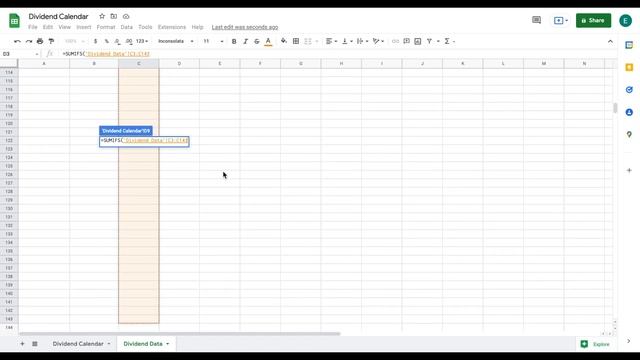Open text rotation dropdown
Viewport: 640px width, 360px height.
(378, 41)
